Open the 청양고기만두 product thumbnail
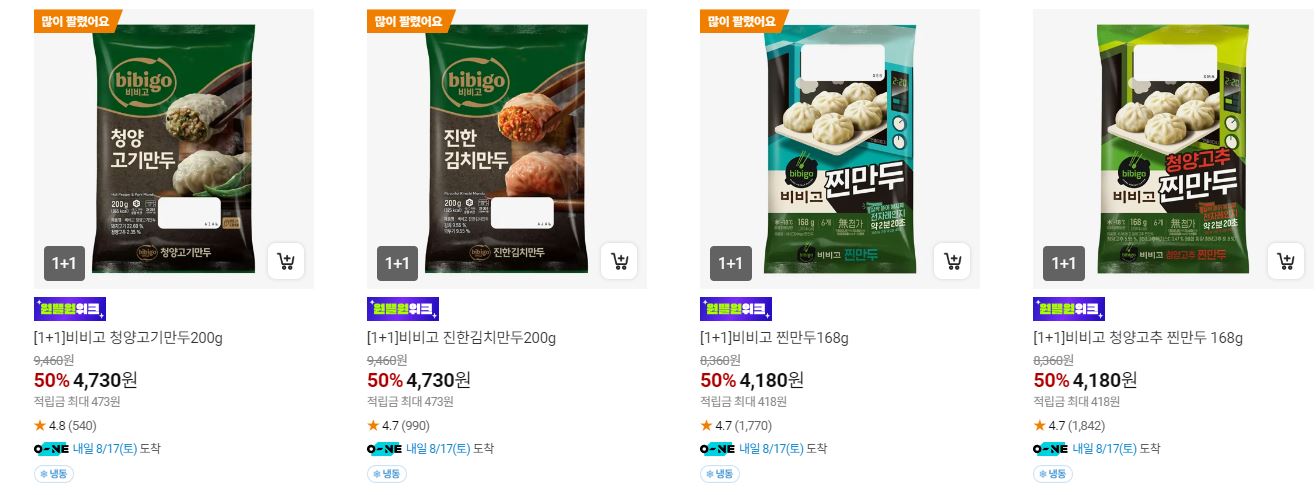Viewport: 1316px width, 495px height. click(x=174, y=149)
